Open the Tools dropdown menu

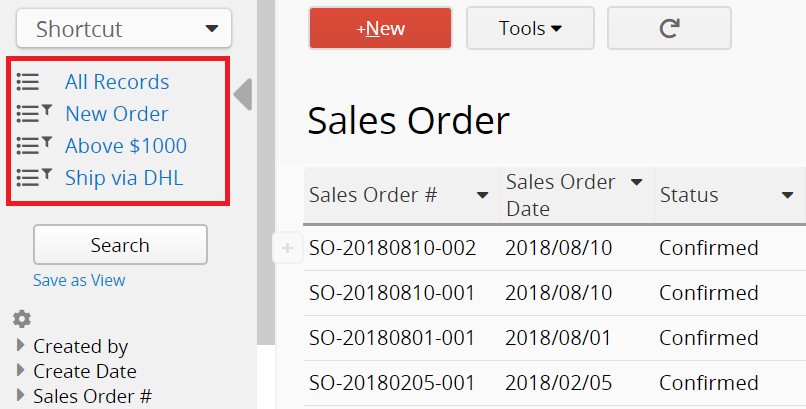pyautogui.click(x=530, y=28)
